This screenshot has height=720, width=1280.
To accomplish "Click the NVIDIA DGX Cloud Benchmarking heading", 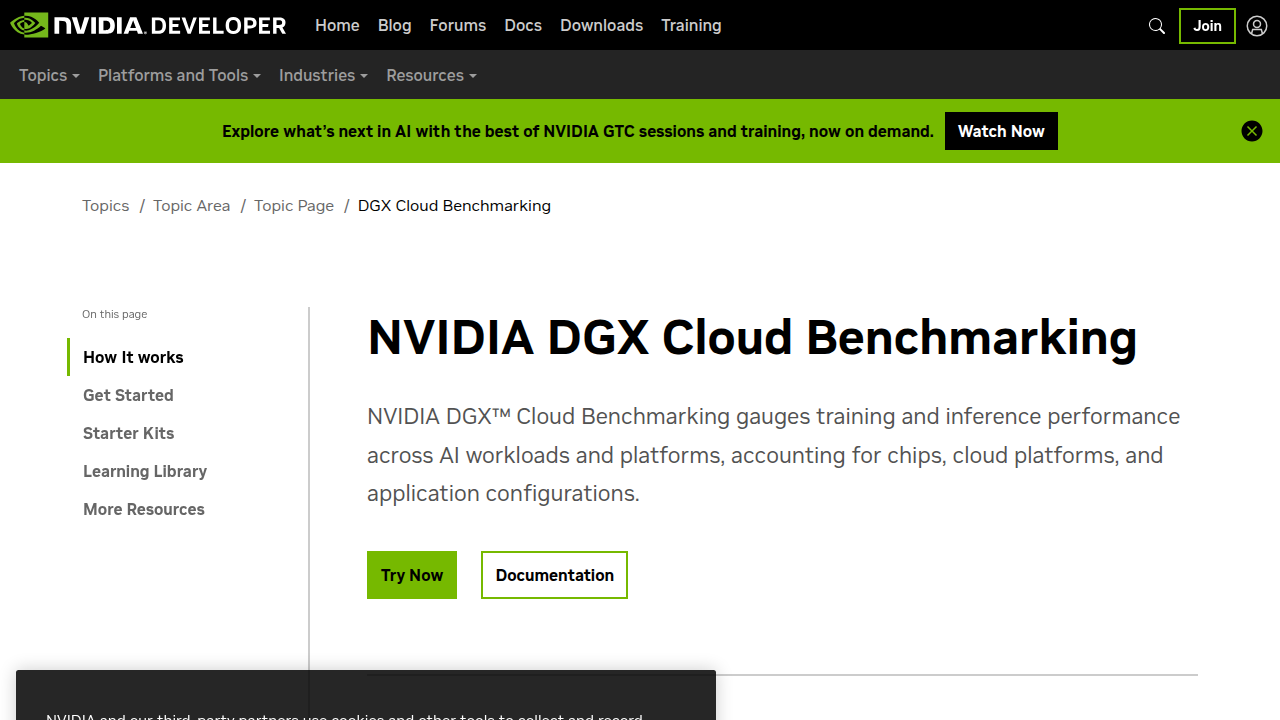I will click(752, 337).
